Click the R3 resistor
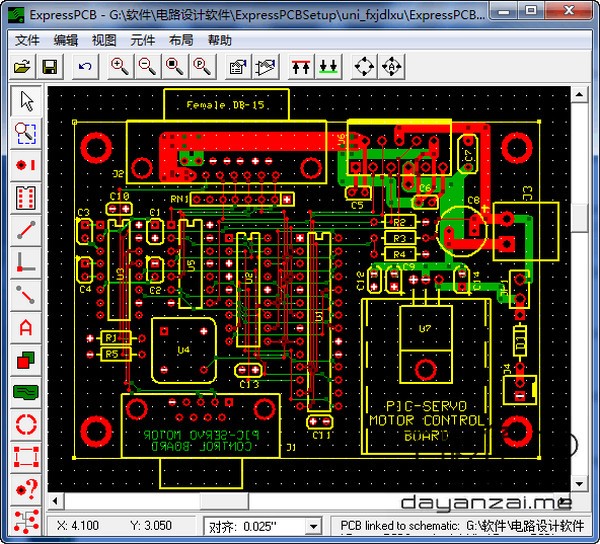 coord(399,238)
